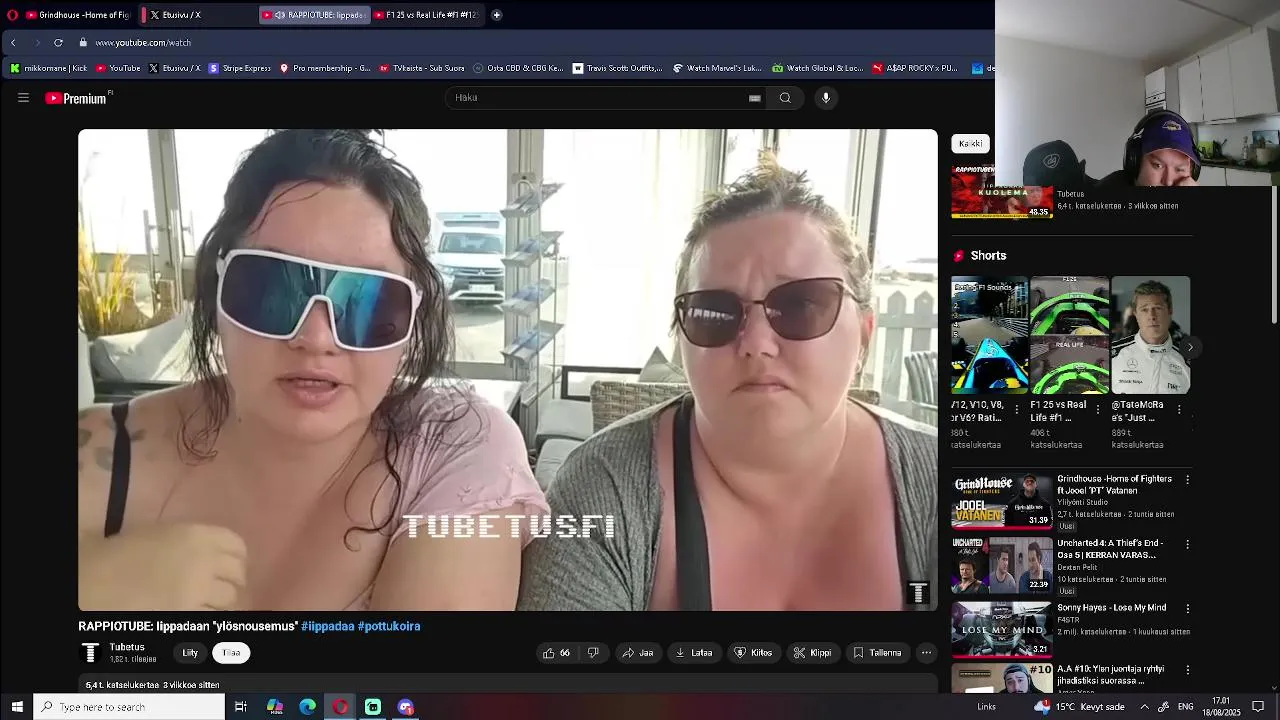Open the Stripe Express bookmark
Viewport: 1280px width, 720px height.
point(239,68)
